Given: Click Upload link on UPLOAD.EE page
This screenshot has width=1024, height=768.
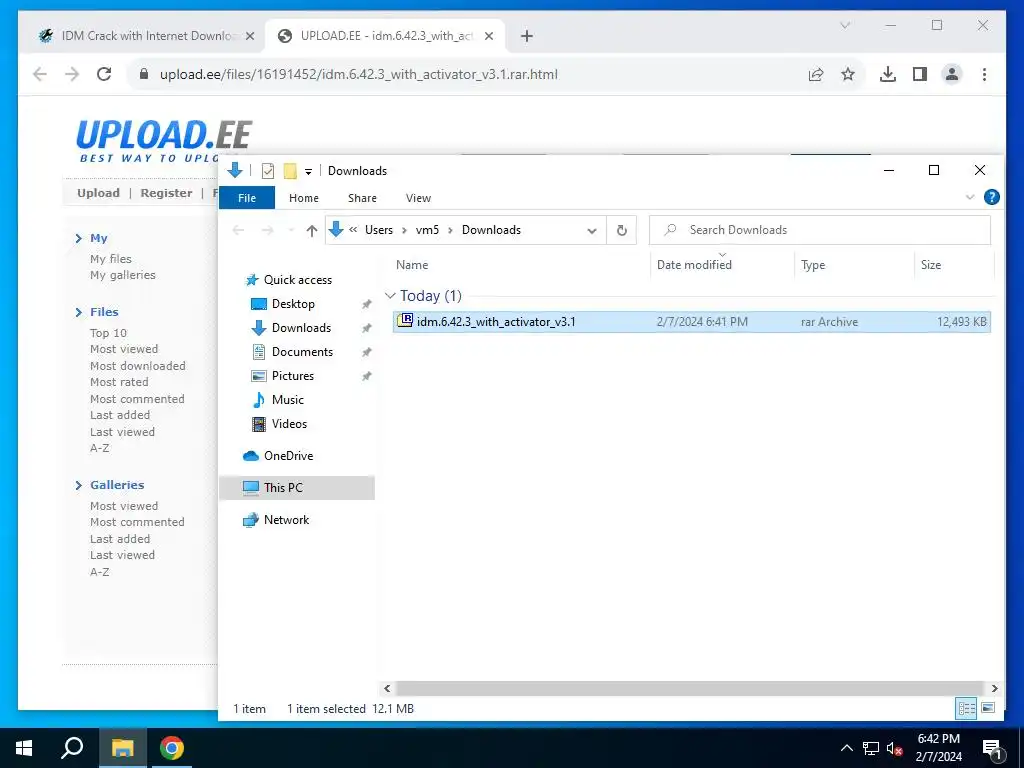Looking at the screenshot, I should (99, 193).
